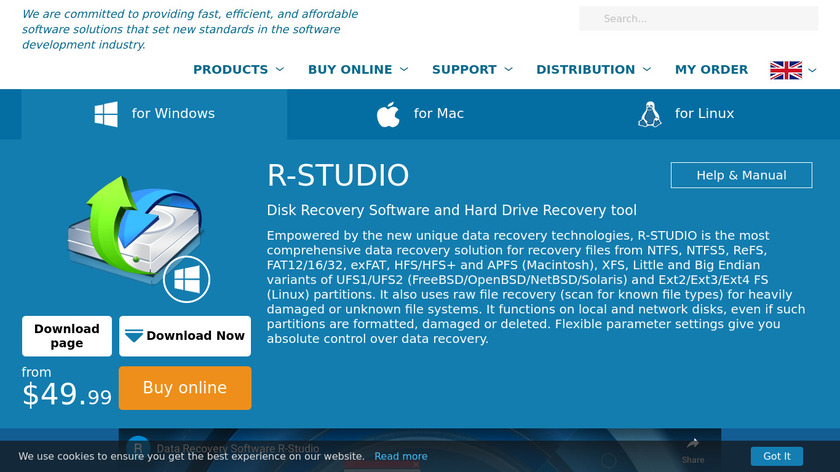Open the BUY ONLINE dropdown
The image size is (840, 472).
pyautogui.click(x=358, y=70)
